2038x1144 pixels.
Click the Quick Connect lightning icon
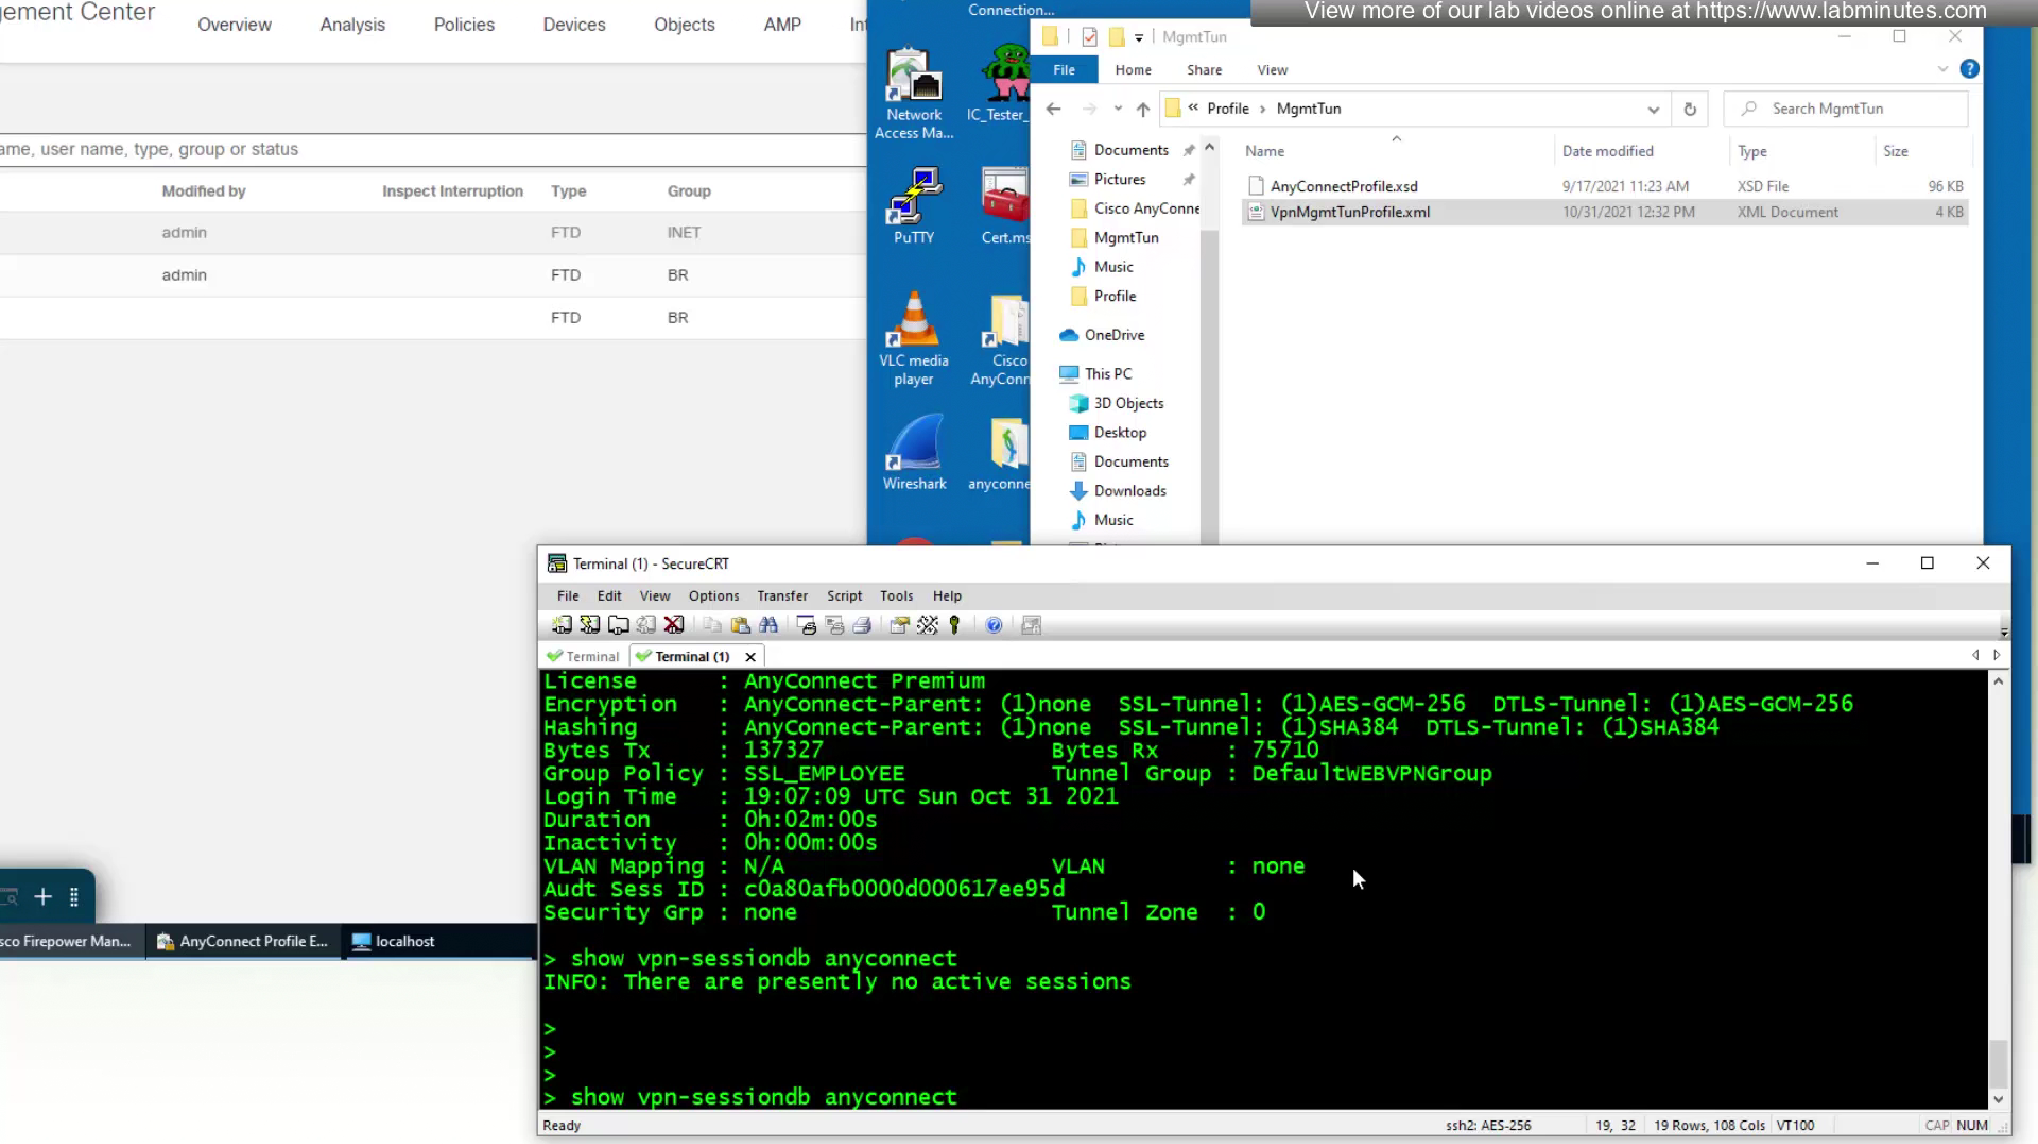pos(590,625)
